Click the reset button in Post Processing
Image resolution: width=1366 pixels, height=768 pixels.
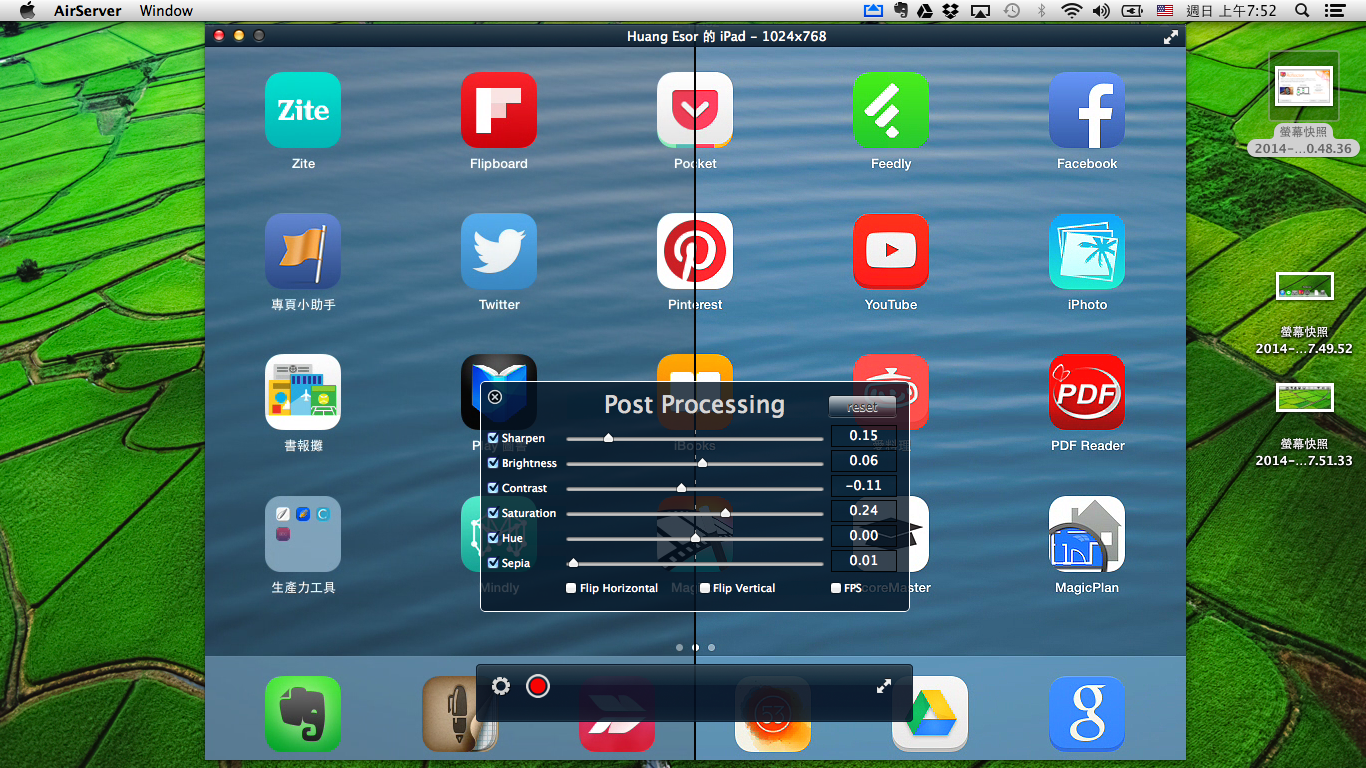(862, 407)
